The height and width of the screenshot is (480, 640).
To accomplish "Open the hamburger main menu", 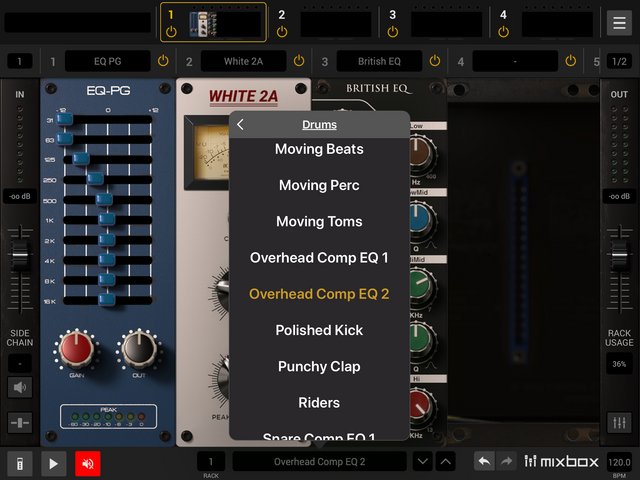I will click(619, 23).
